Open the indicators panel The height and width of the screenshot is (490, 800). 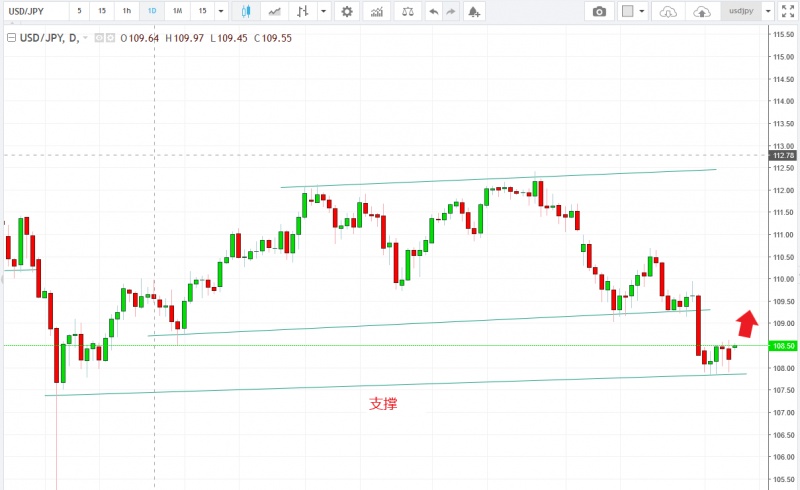[376, 11]
